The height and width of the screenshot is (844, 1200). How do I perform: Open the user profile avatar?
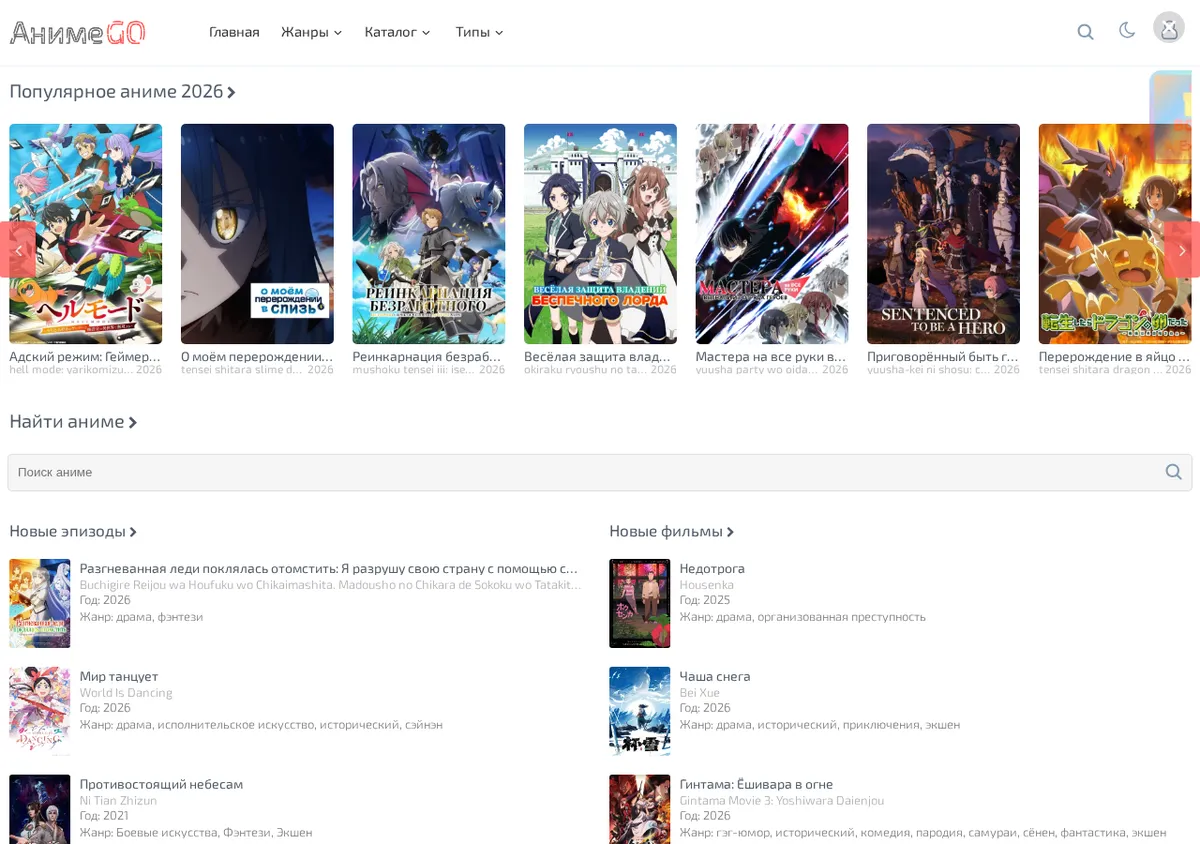tap(1168, 27)
